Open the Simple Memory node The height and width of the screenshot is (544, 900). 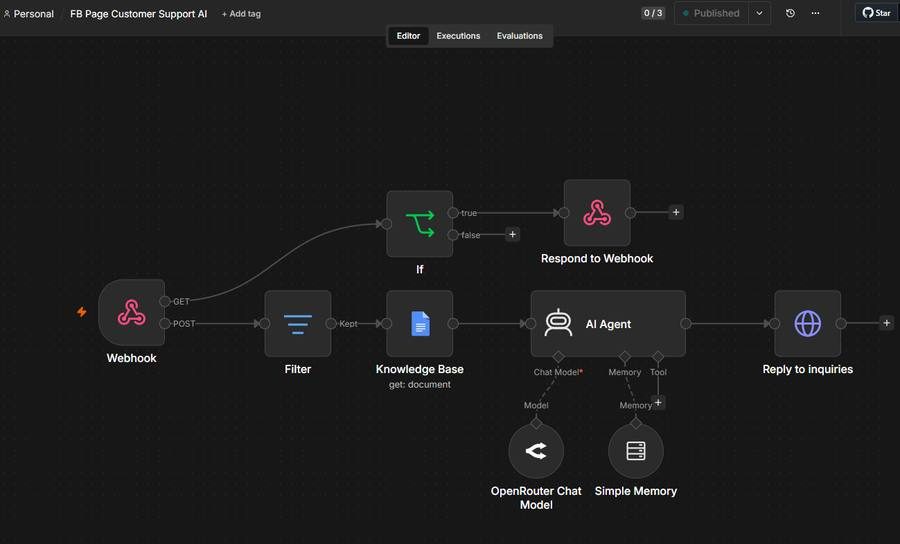pos(636,451)
